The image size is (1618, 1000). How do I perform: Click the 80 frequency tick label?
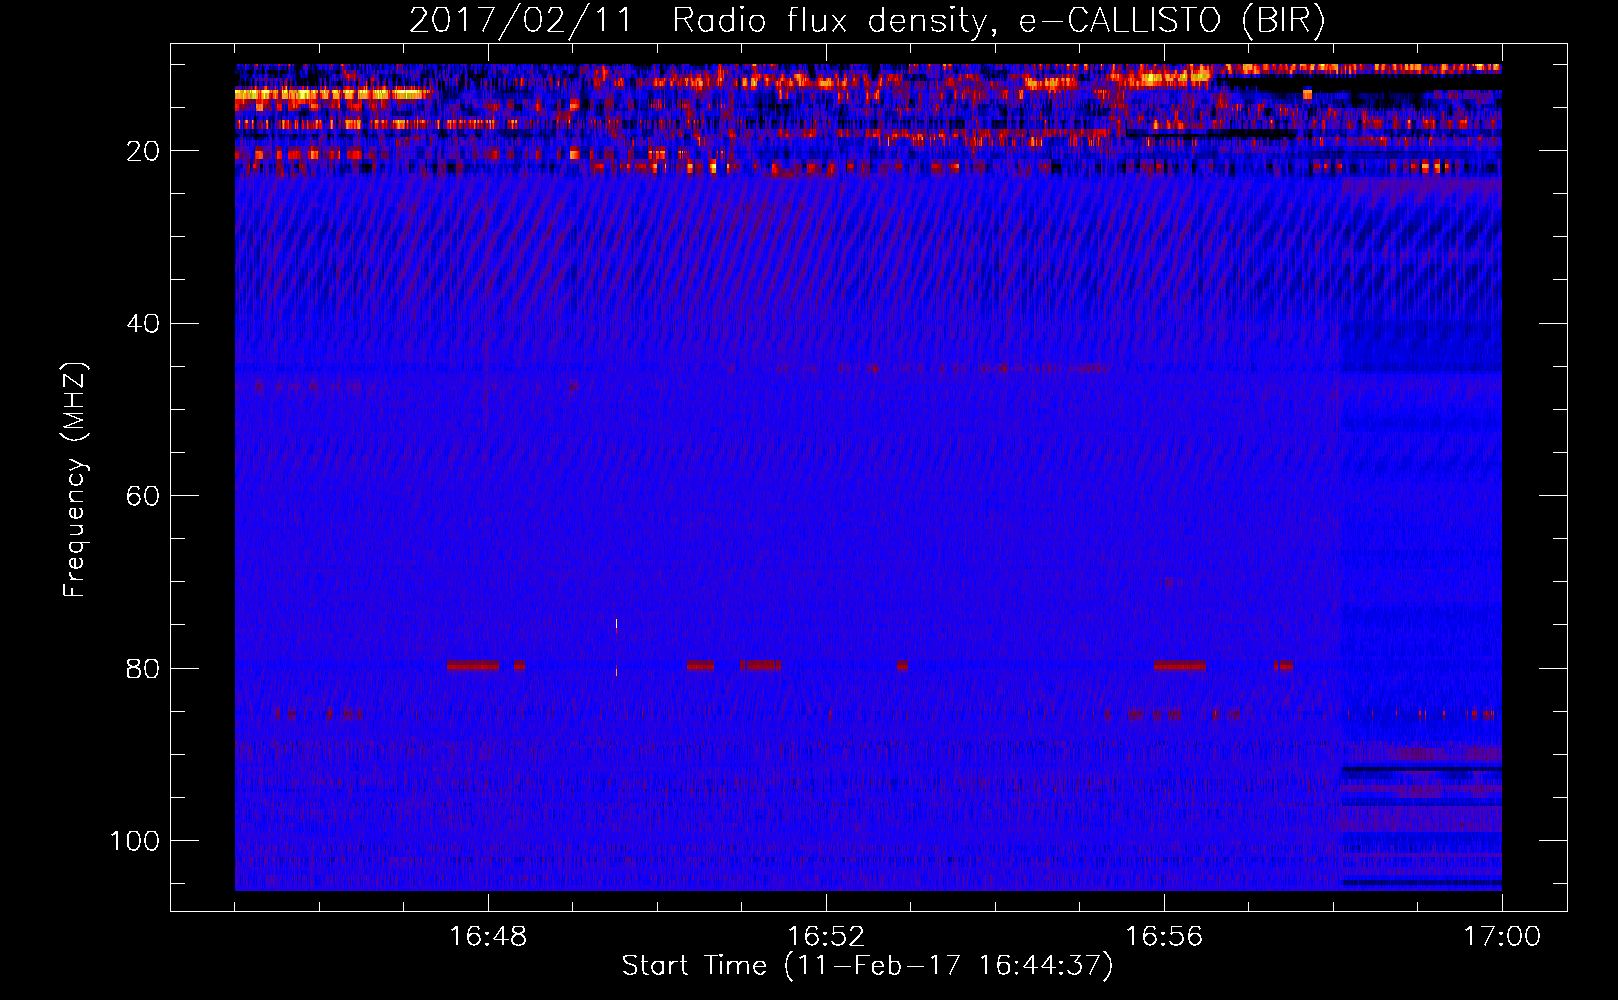(143, 668)
